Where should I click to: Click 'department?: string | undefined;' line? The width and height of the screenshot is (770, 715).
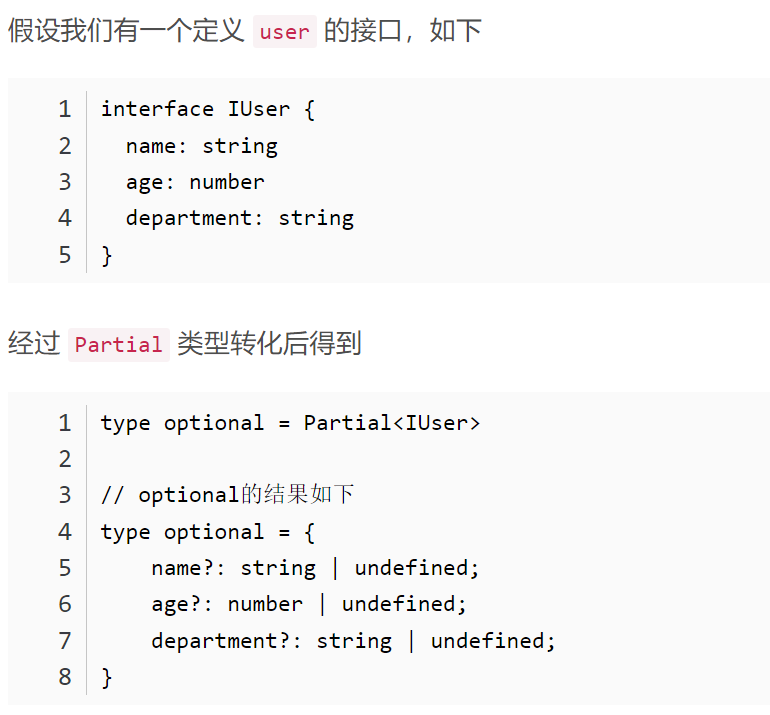click(x=354, y=641)
